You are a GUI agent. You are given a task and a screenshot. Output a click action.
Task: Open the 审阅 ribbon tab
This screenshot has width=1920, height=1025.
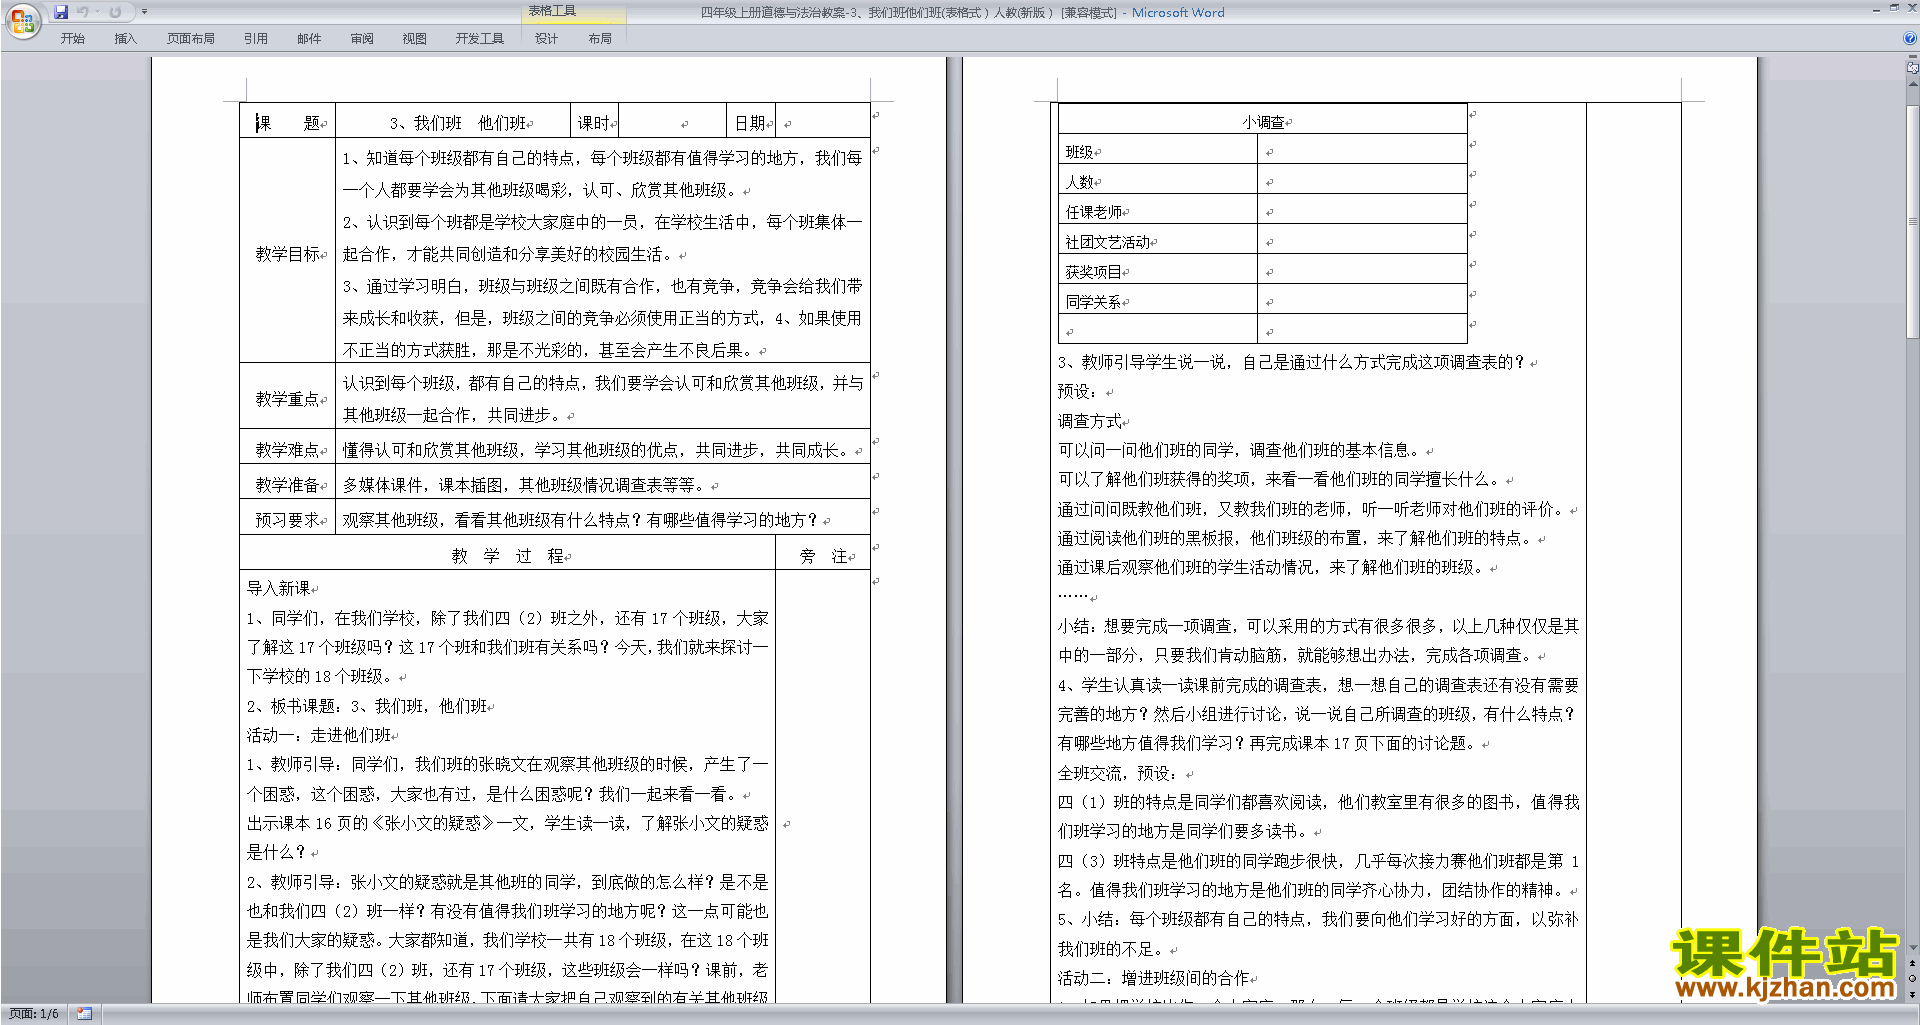coord(362,38)
